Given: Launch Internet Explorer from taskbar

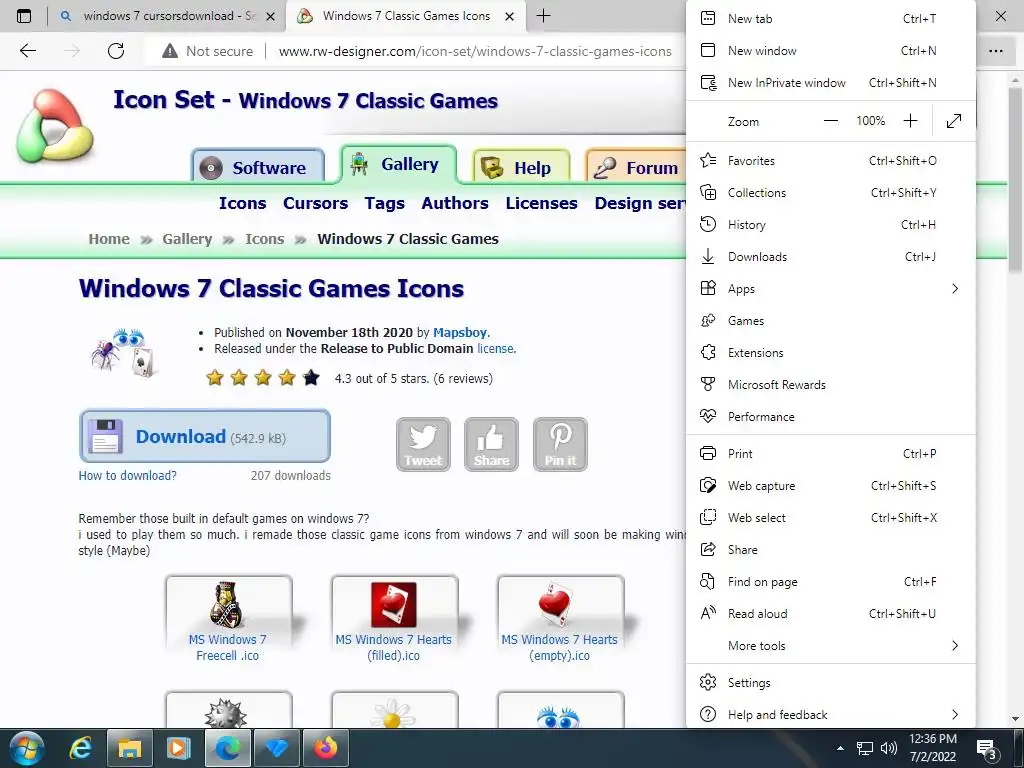Looking at the screenshot, I should coord(80,748).
